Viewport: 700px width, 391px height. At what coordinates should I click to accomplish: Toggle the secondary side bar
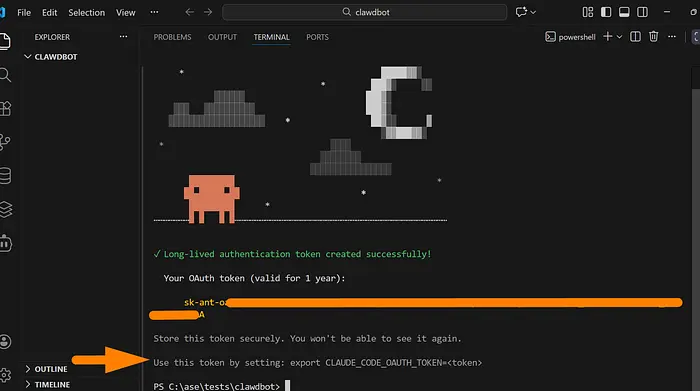pyautogui.click(x=642, y=12)
